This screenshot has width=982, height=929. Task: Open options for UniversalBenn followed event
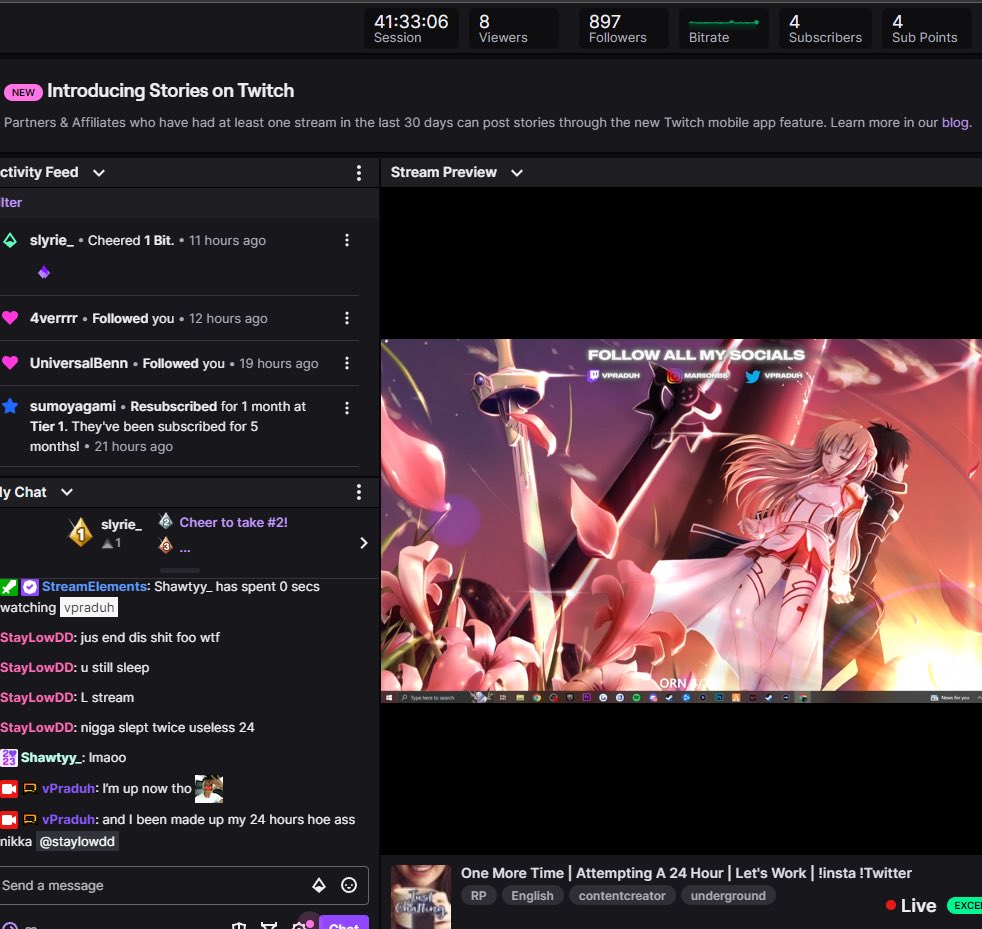pos(346,363)
